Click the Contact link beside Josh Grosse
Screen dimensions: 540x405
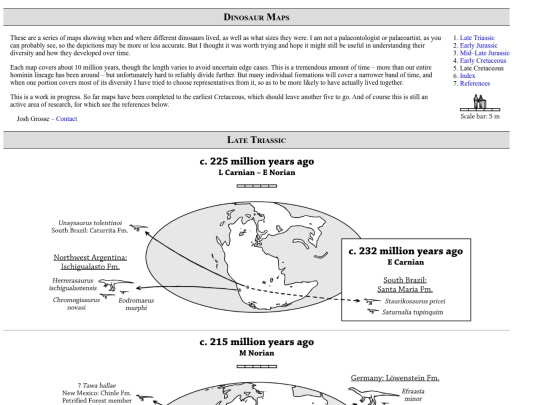tap(66, 119)
